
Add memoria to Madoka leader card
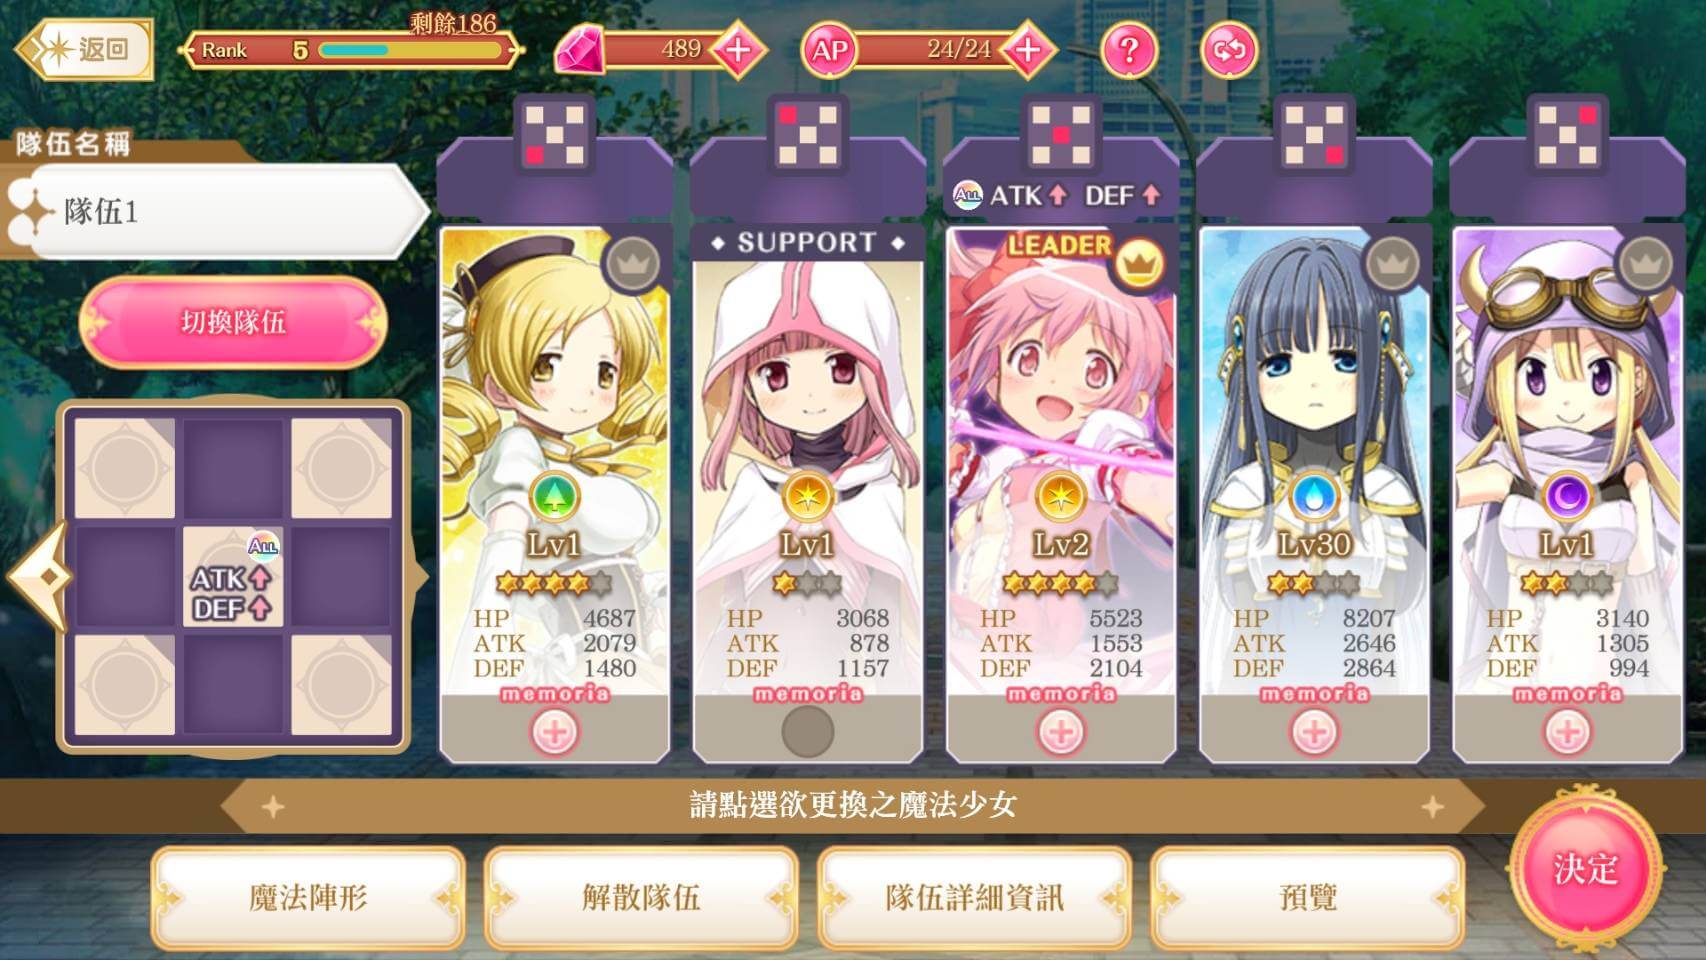(1061, 733)
